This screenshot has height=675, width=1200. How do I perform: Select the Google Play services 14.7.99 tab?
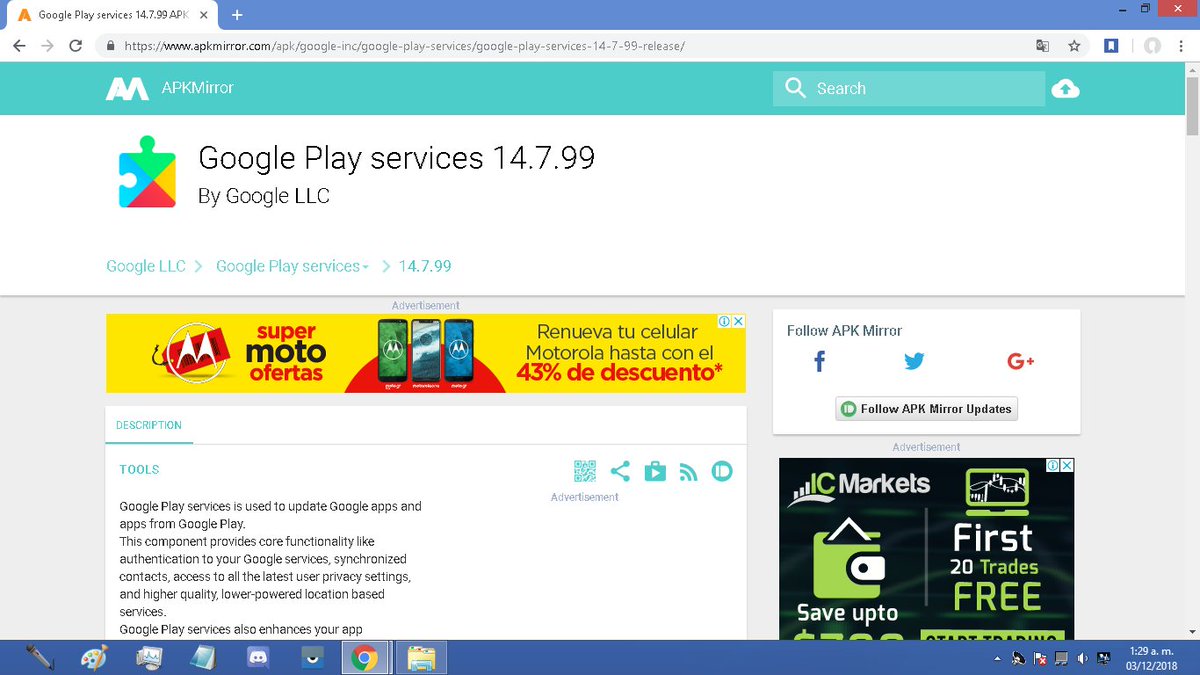[110, 15]
